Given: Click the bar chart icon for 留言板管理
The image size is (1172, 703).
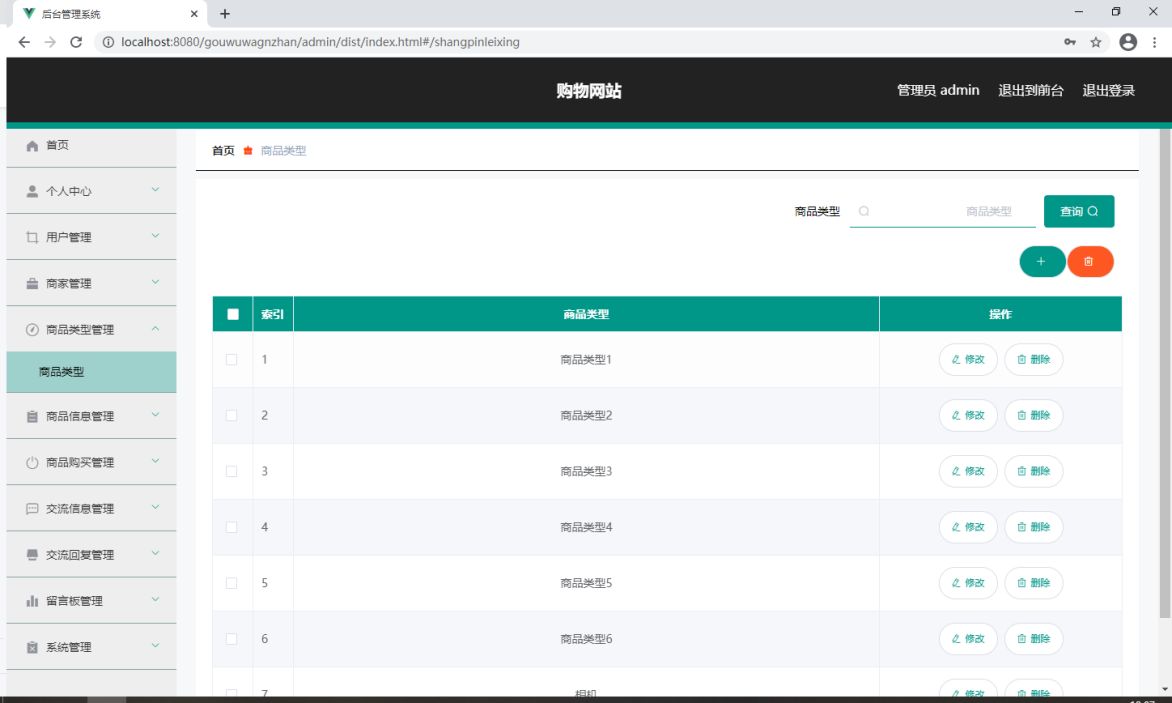Looking at the screenshot, I should pyautogui.click(x=32, y=601).
